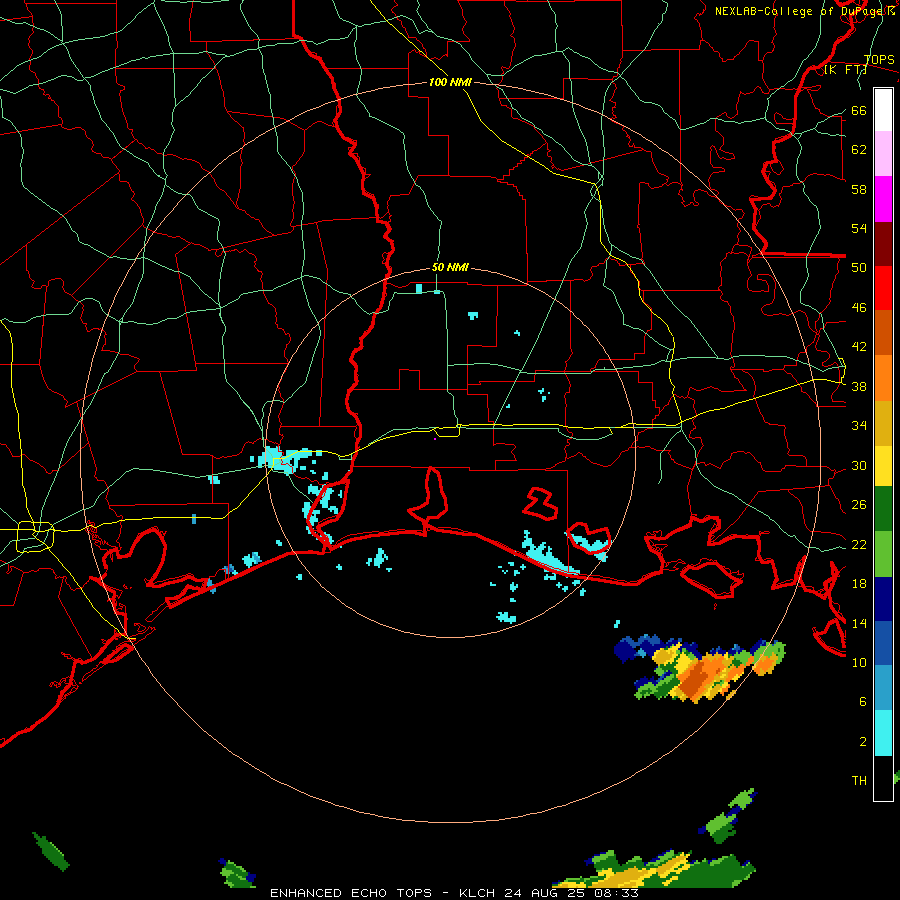Viewport: 900px width, 900px height.
Task: Click the "22" legend value
Action: pos(859,545)
